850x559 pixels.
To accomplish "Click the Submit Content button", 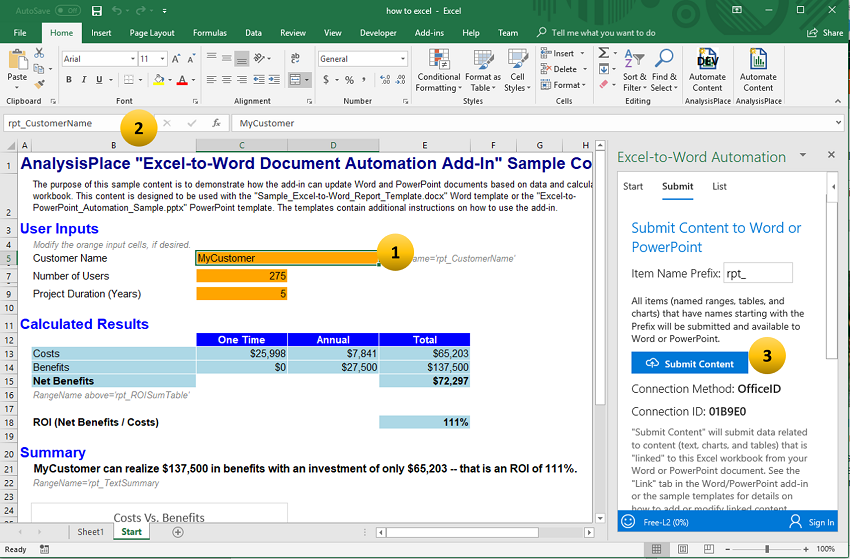I will tap(689, 363).
